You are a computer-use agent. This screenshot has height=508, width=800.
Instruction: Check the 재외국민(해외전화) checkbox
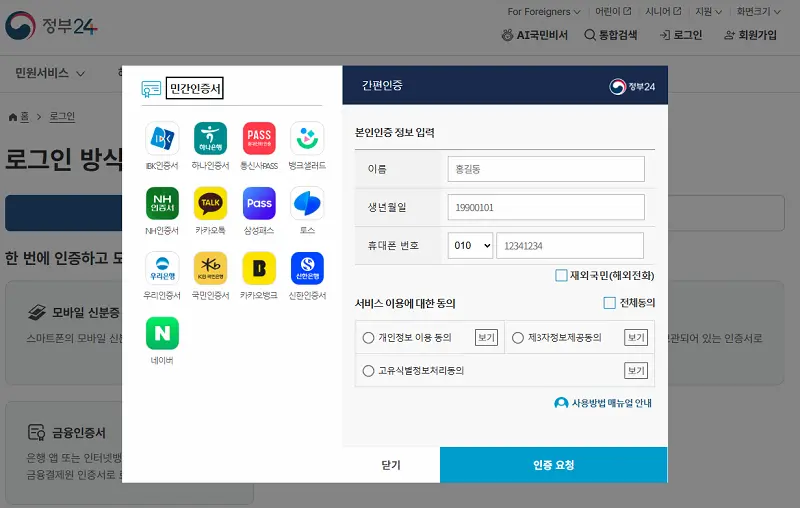[561, 275]
